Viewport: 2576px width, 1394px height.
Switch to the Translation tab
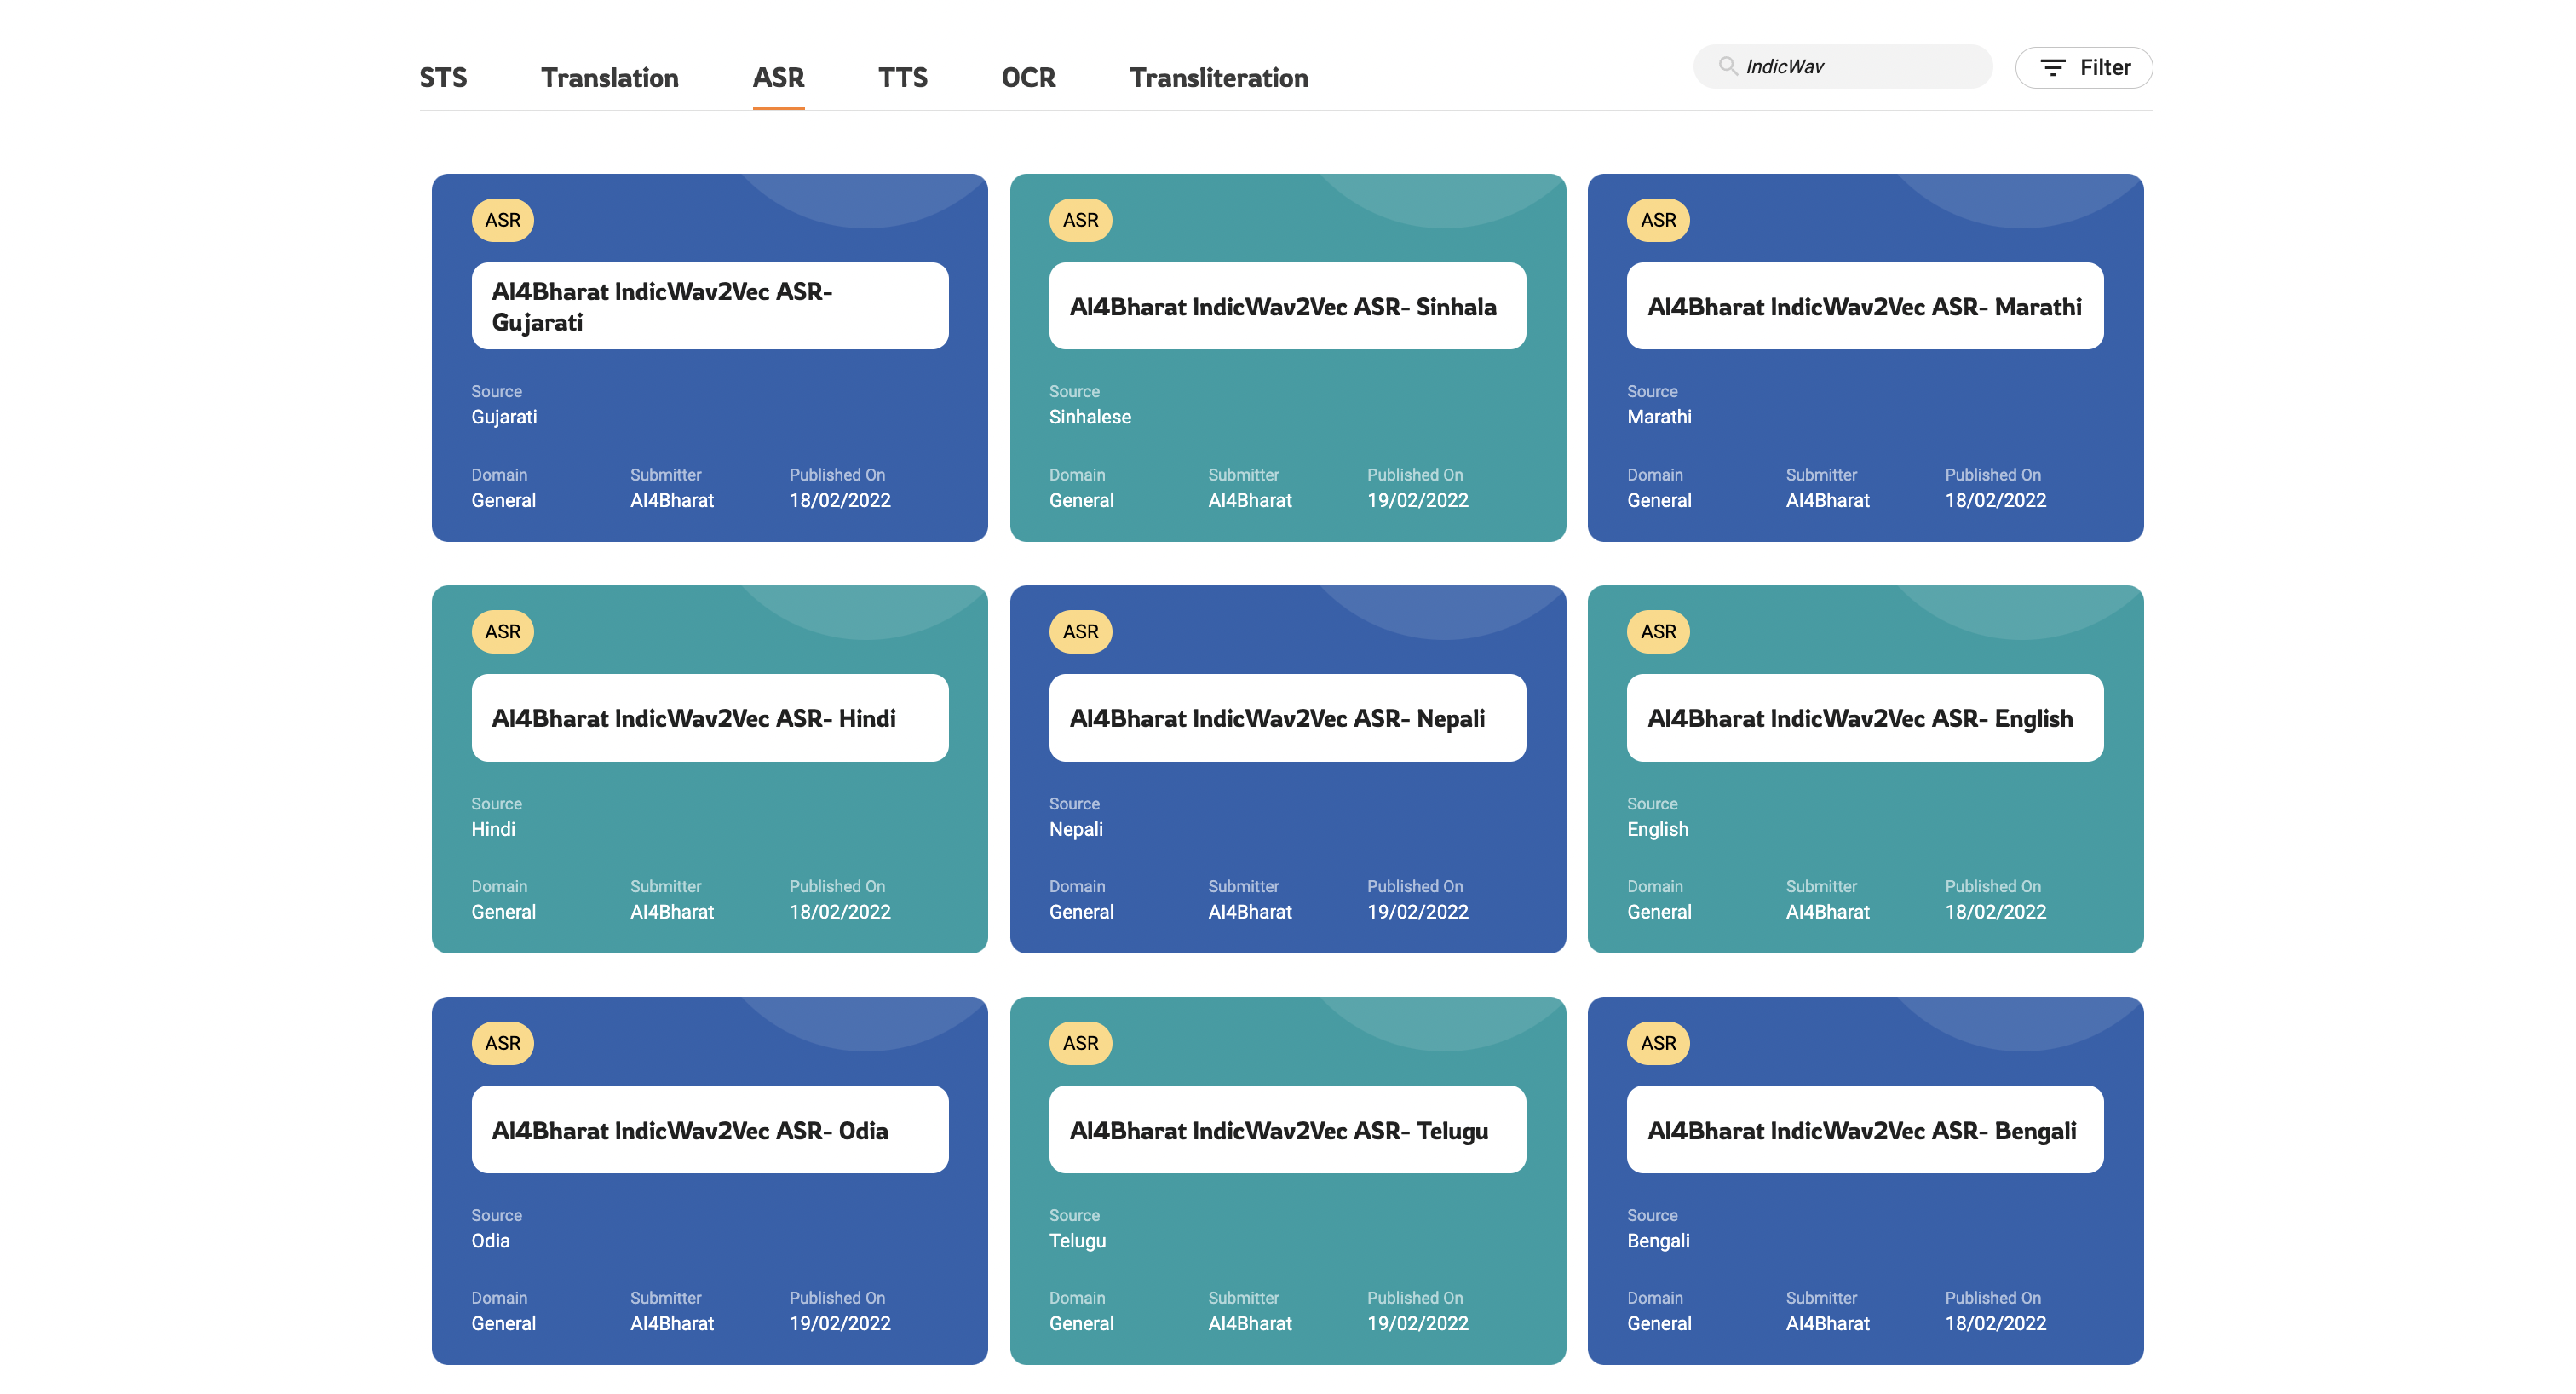[610, 77]
